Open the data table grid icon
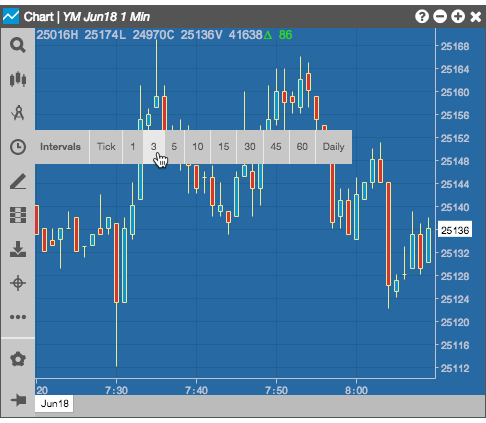Image resolution: width=486 pixels, height=423 pixels. click(18, 215)
